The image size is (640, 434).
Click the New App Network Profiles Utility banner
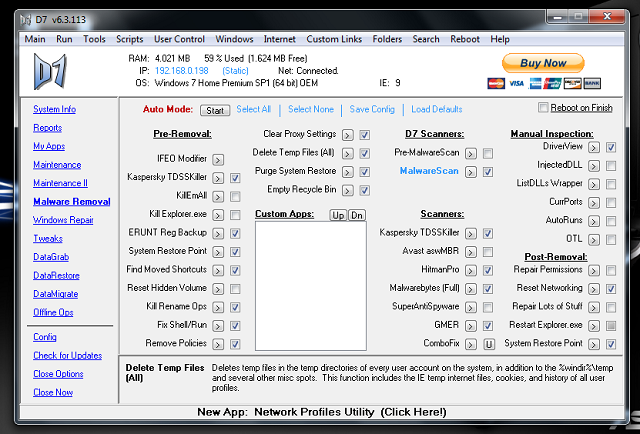click(x=322, y=412)
